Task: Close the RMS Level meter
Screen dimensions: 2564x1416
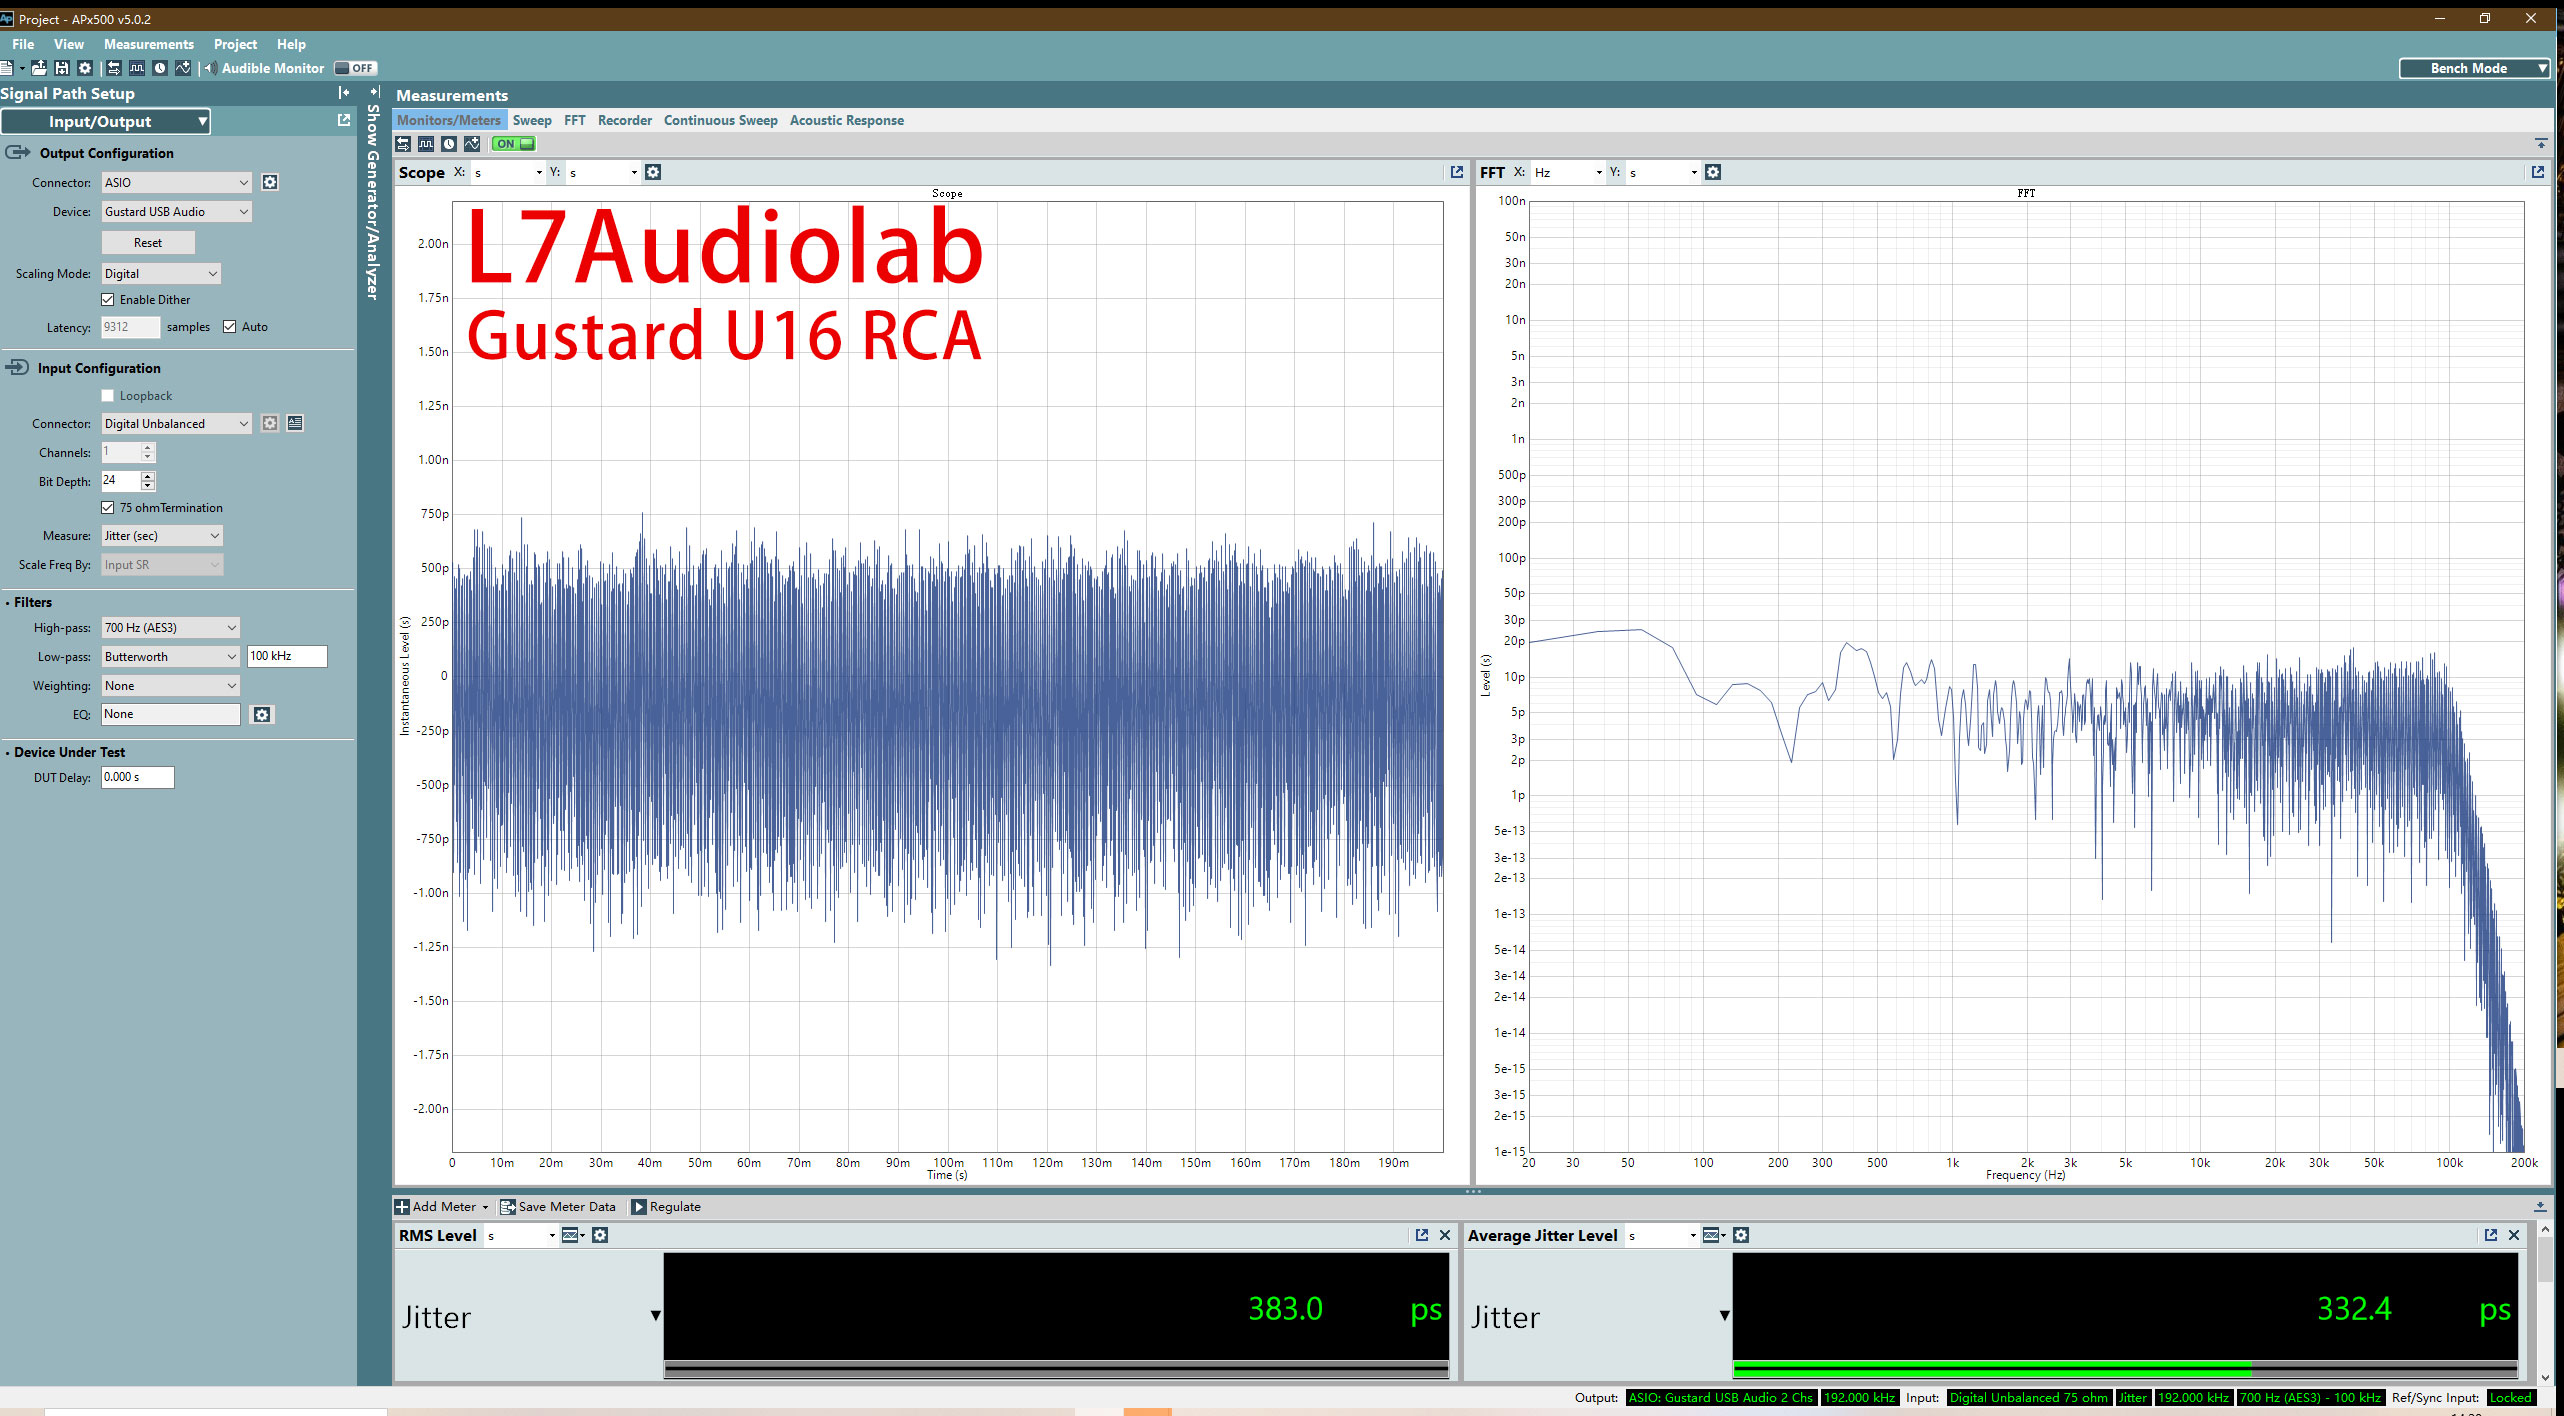Action: pos(1445,1235)
